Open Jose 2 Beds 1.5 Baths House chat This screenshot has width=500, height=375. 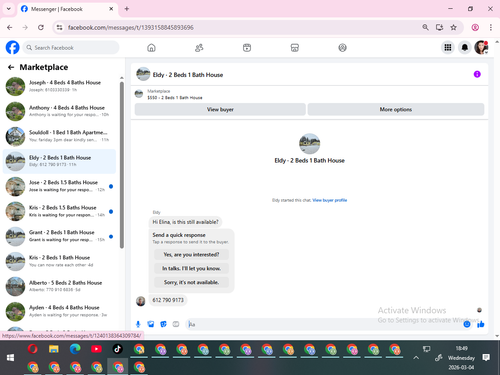tap(59, 186)
